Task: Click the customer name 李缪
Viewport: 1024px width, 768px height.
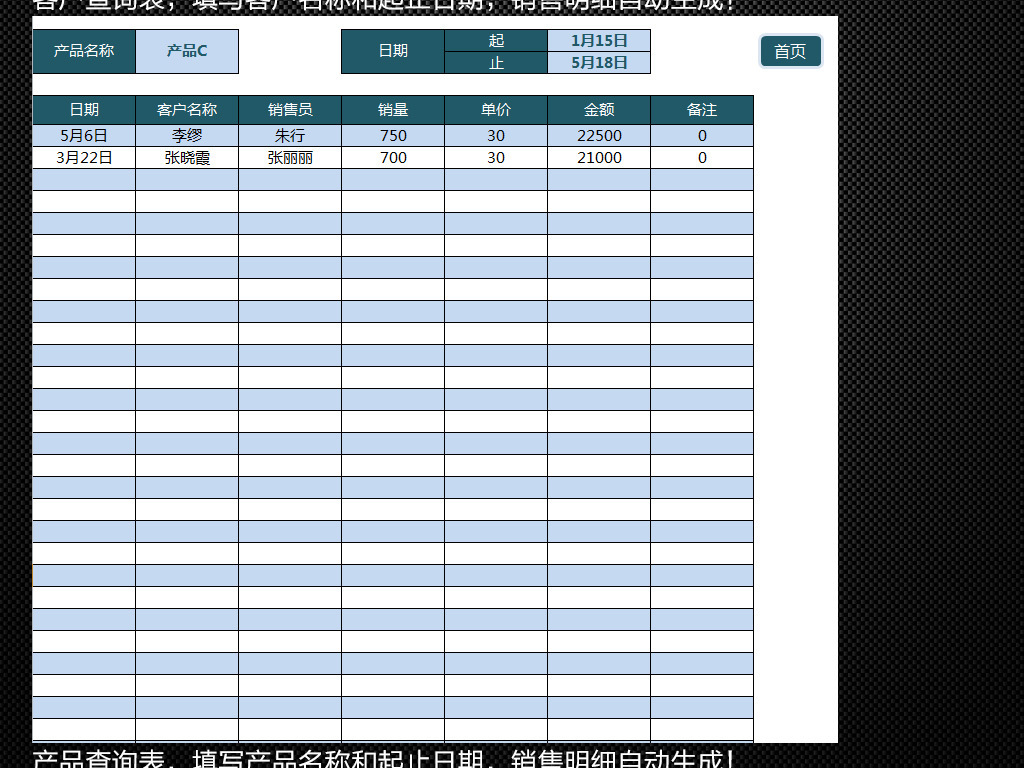Action: click(186, 135)
